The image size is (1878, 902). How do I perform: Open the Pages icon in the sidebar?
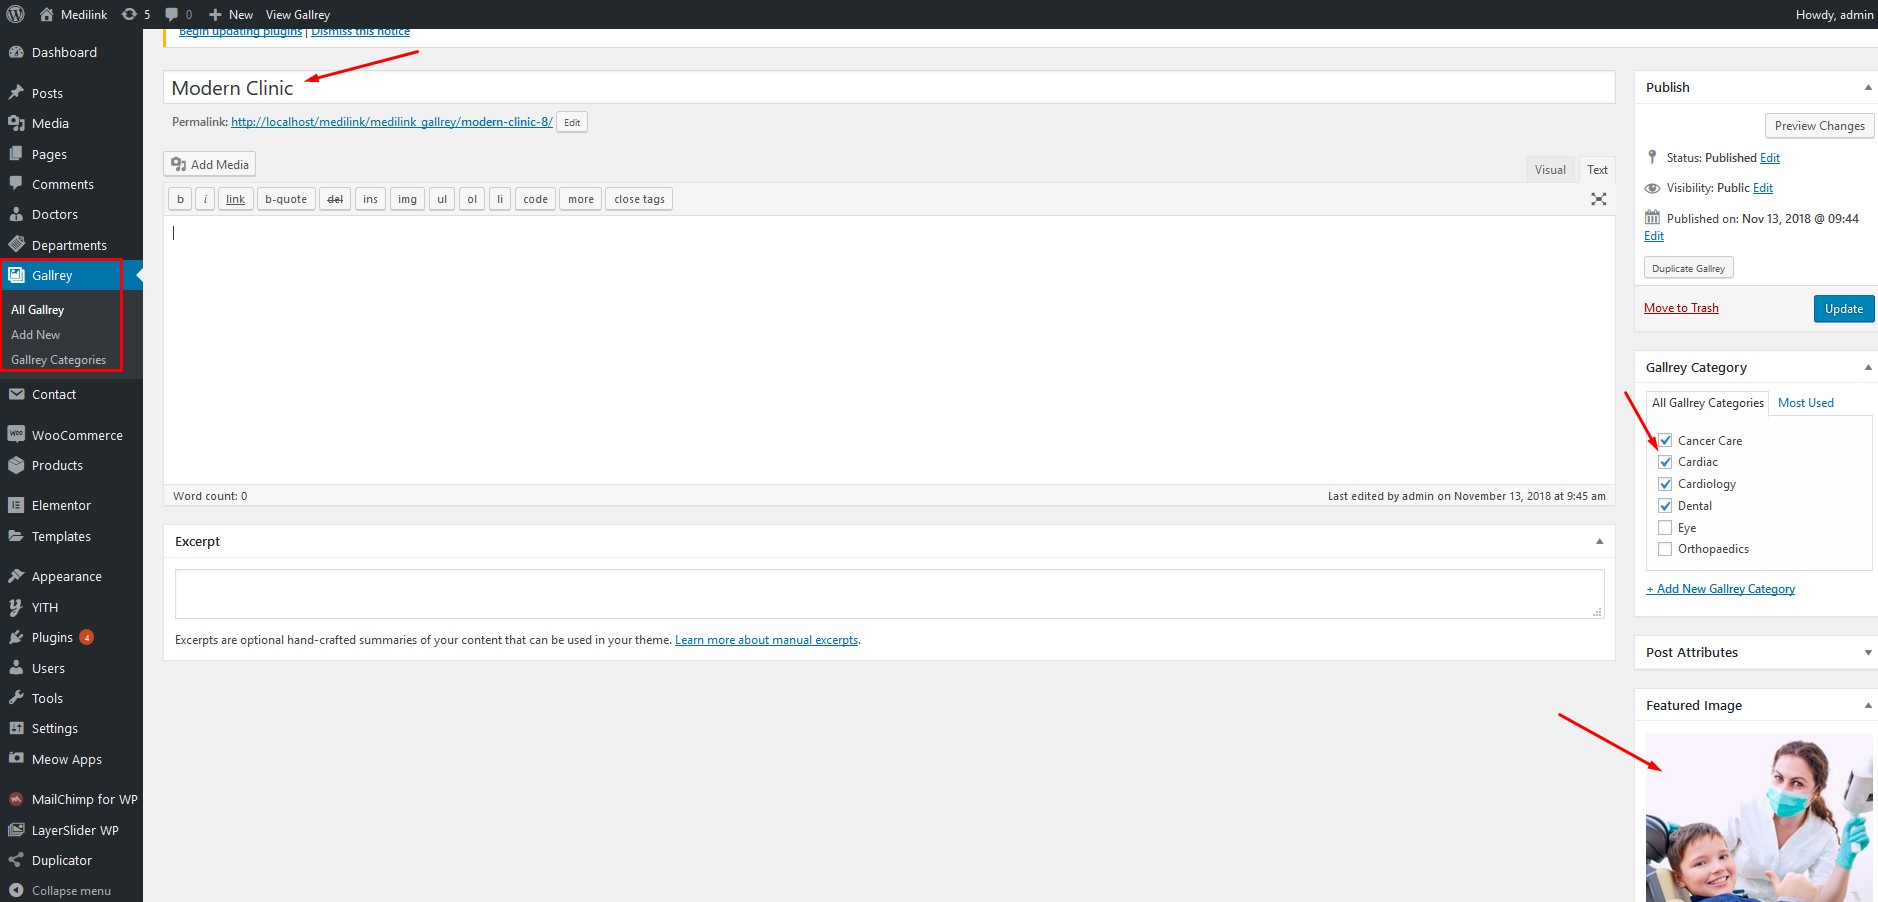coord(16,154)
